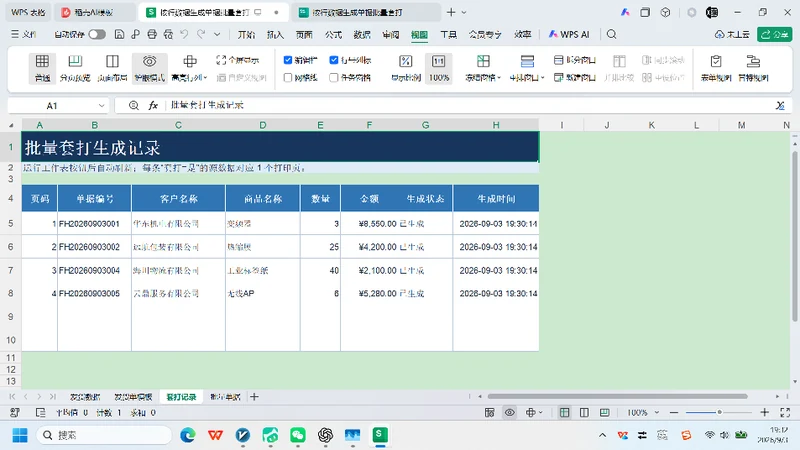The image size is (800, 450).
Task: Click the vertical scrollbar
Action: [795, 236]
